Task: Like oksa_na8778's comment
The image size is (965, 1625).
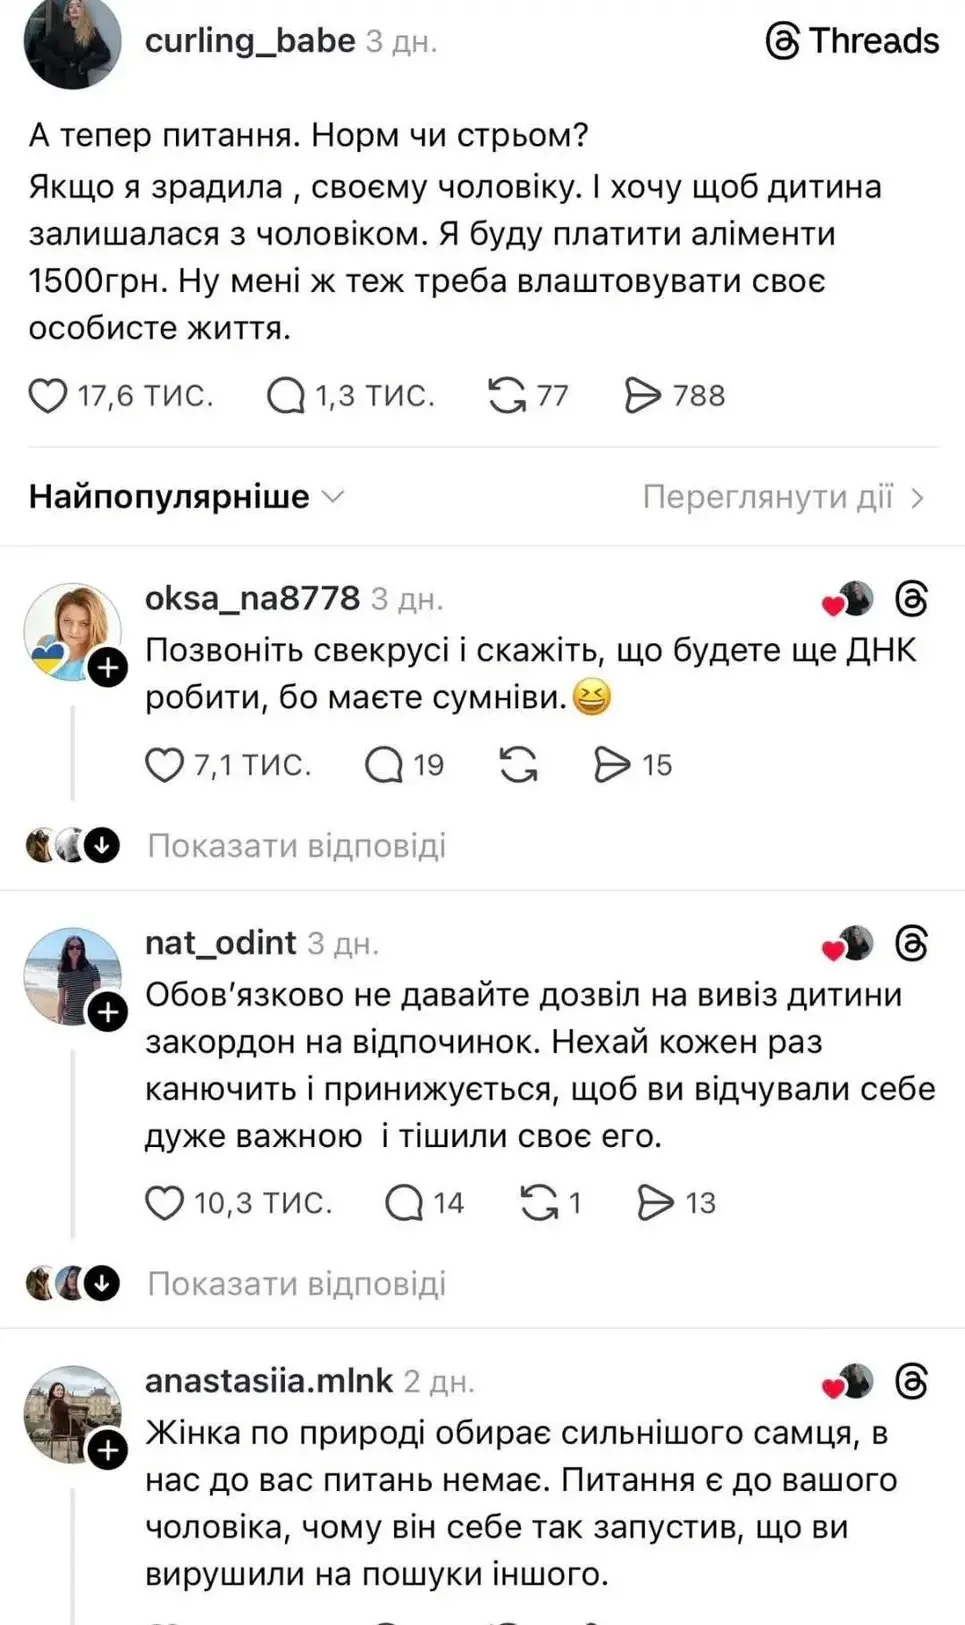Action: click(x=165, y=765)
